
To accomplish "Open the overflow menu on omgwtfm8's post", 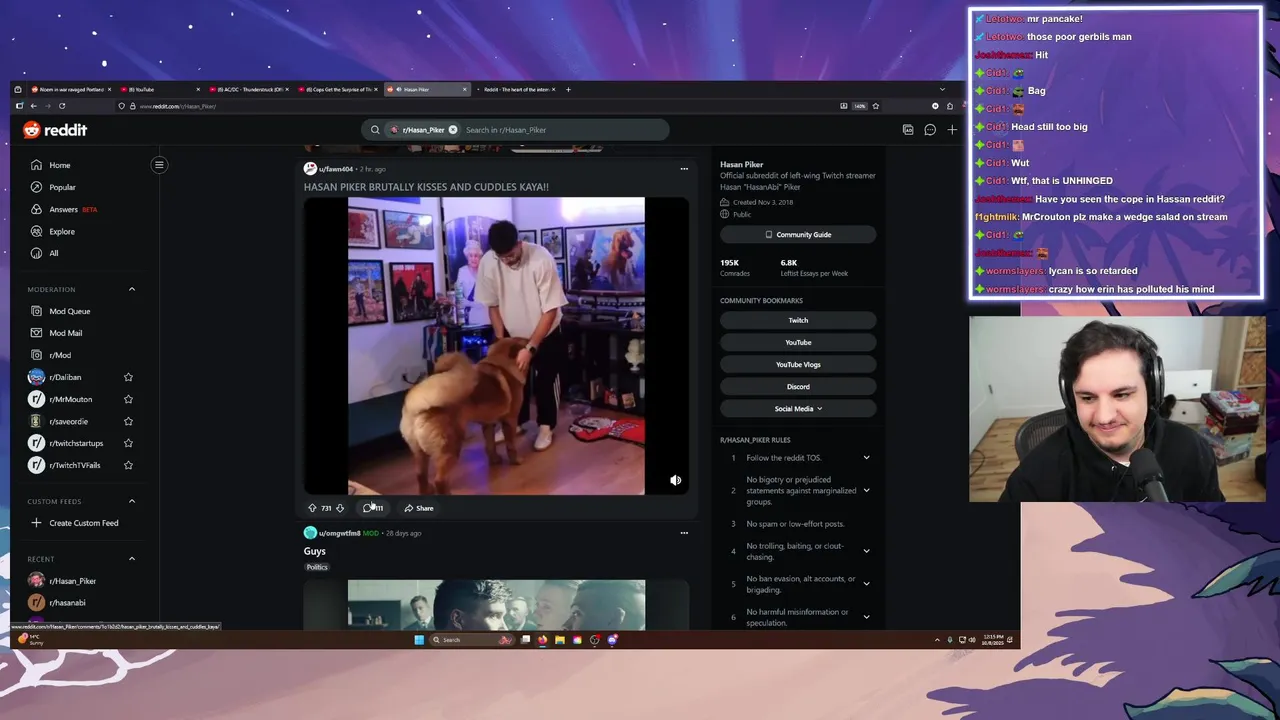I will tap(684, 533).
